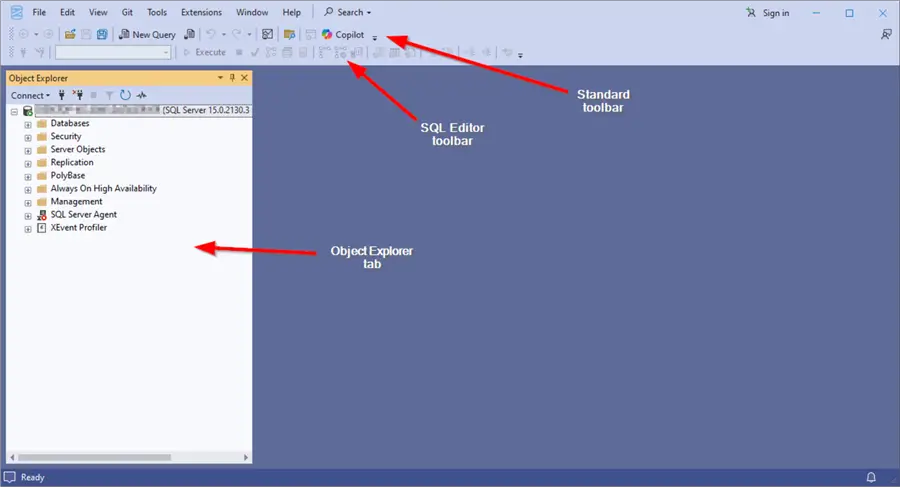Screen dimensions: 900x487
Task: Click Disconnect plug icon with red X
Action: [77, 95]
